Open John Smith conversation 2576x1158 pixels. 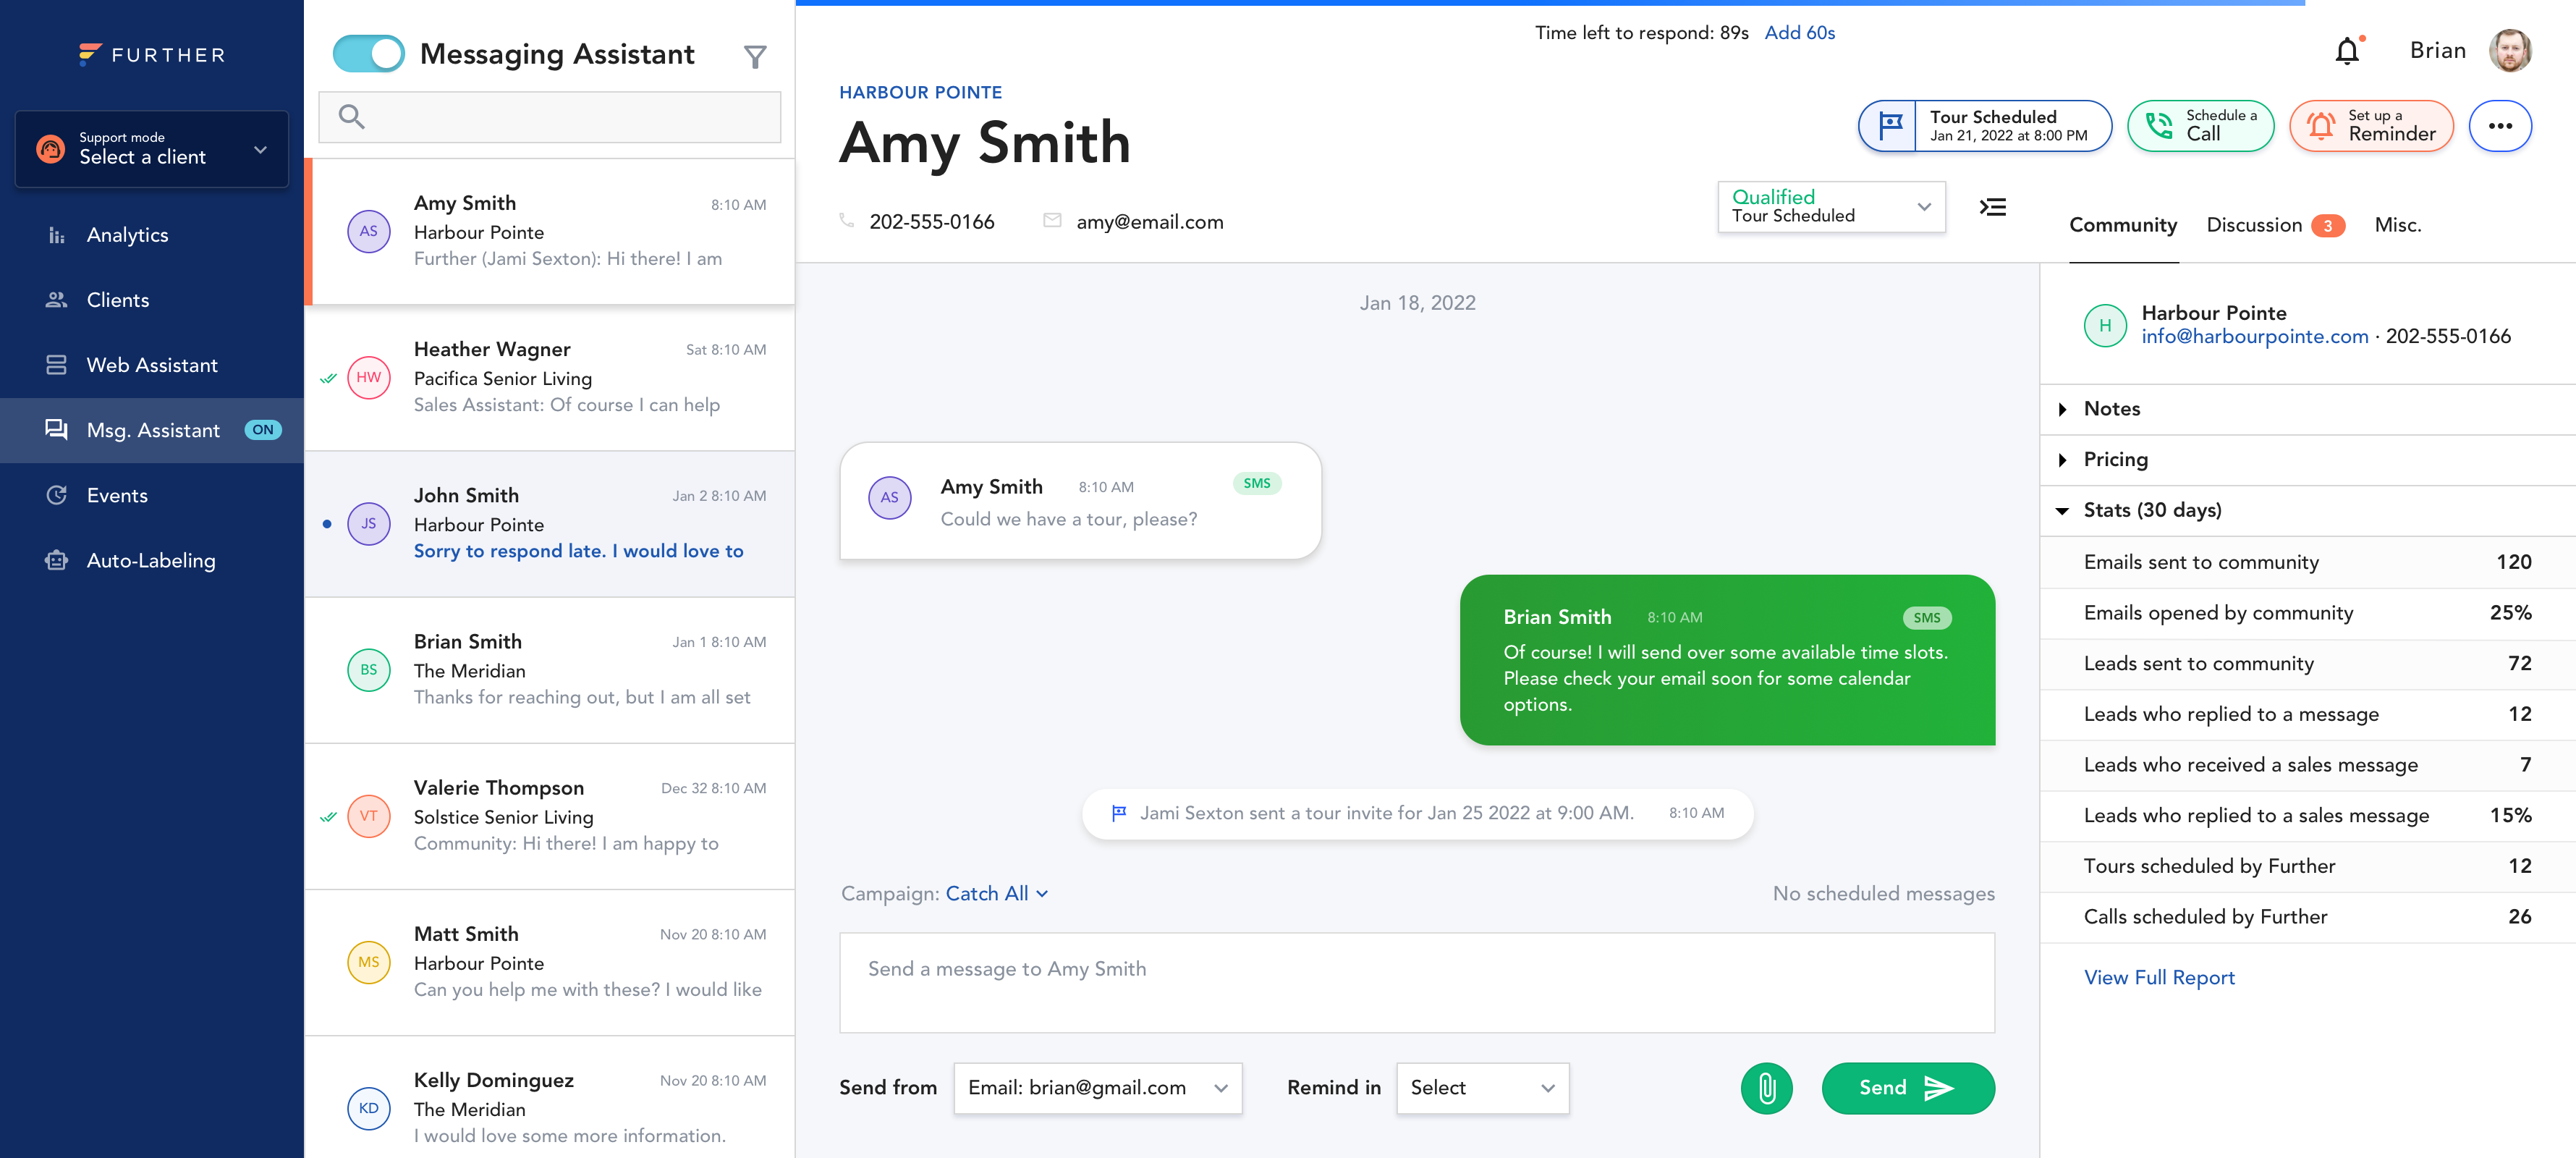[x=549, y=523]
